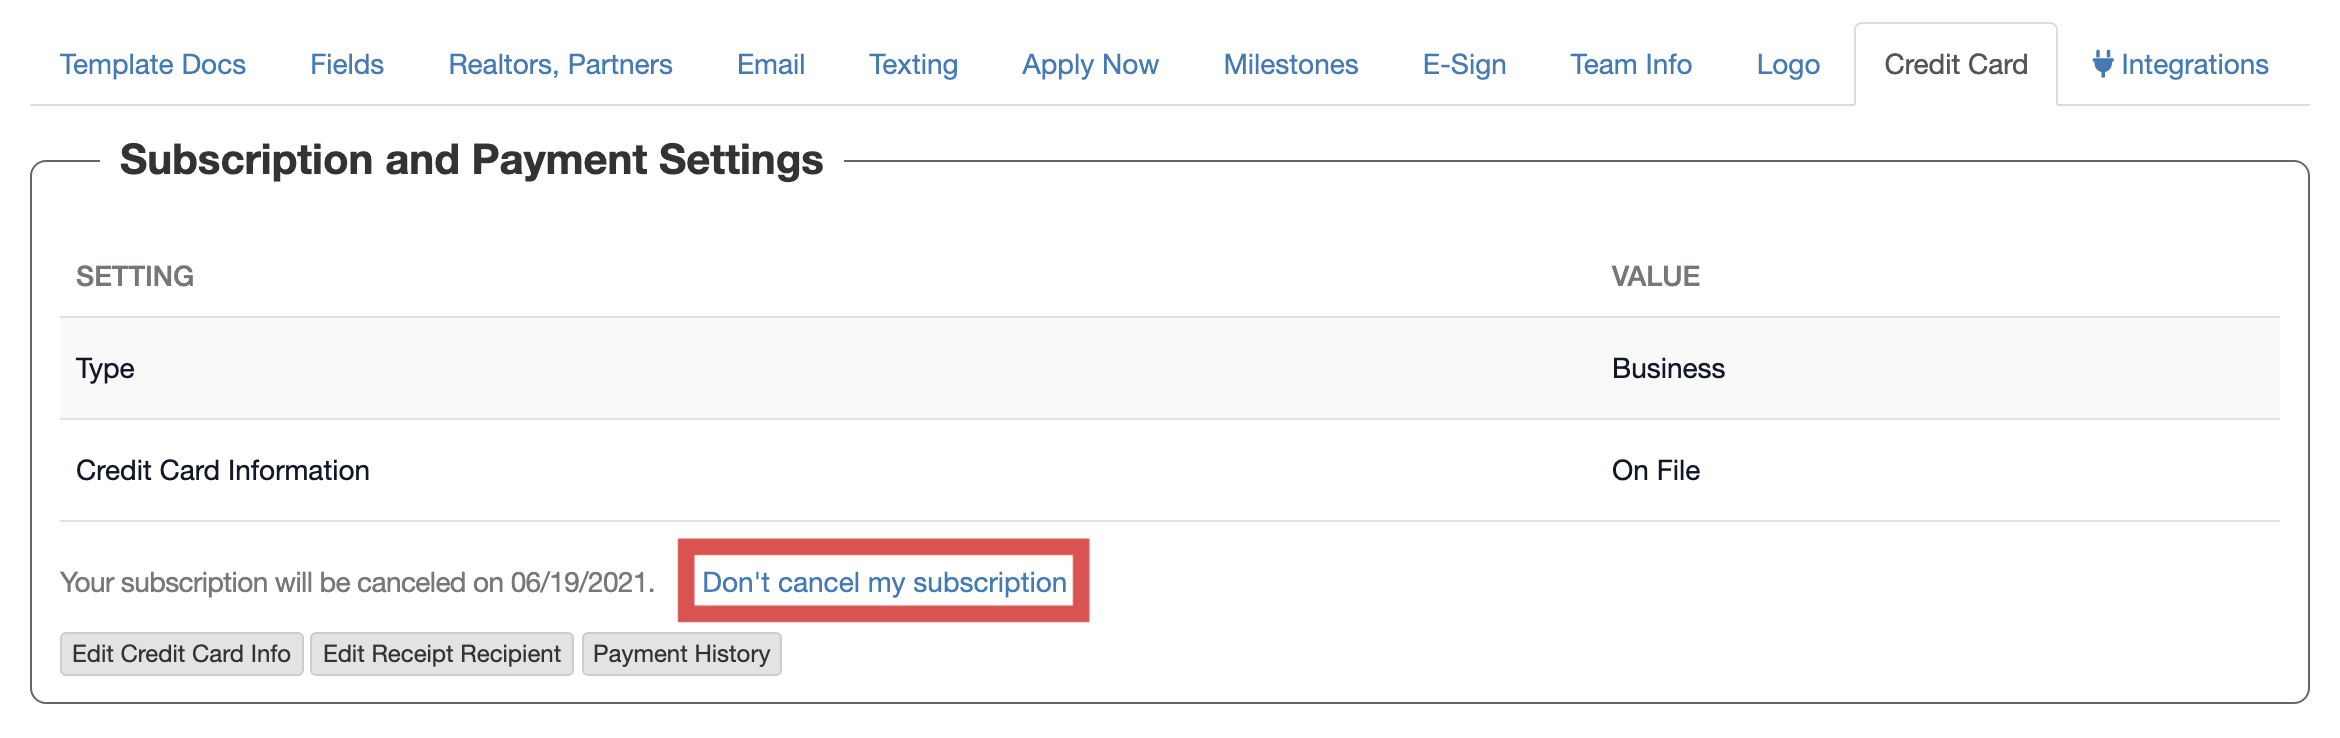Open the Apply Now tab
Viewport: 2340px width, 738px height.
tap(1090, 65)
